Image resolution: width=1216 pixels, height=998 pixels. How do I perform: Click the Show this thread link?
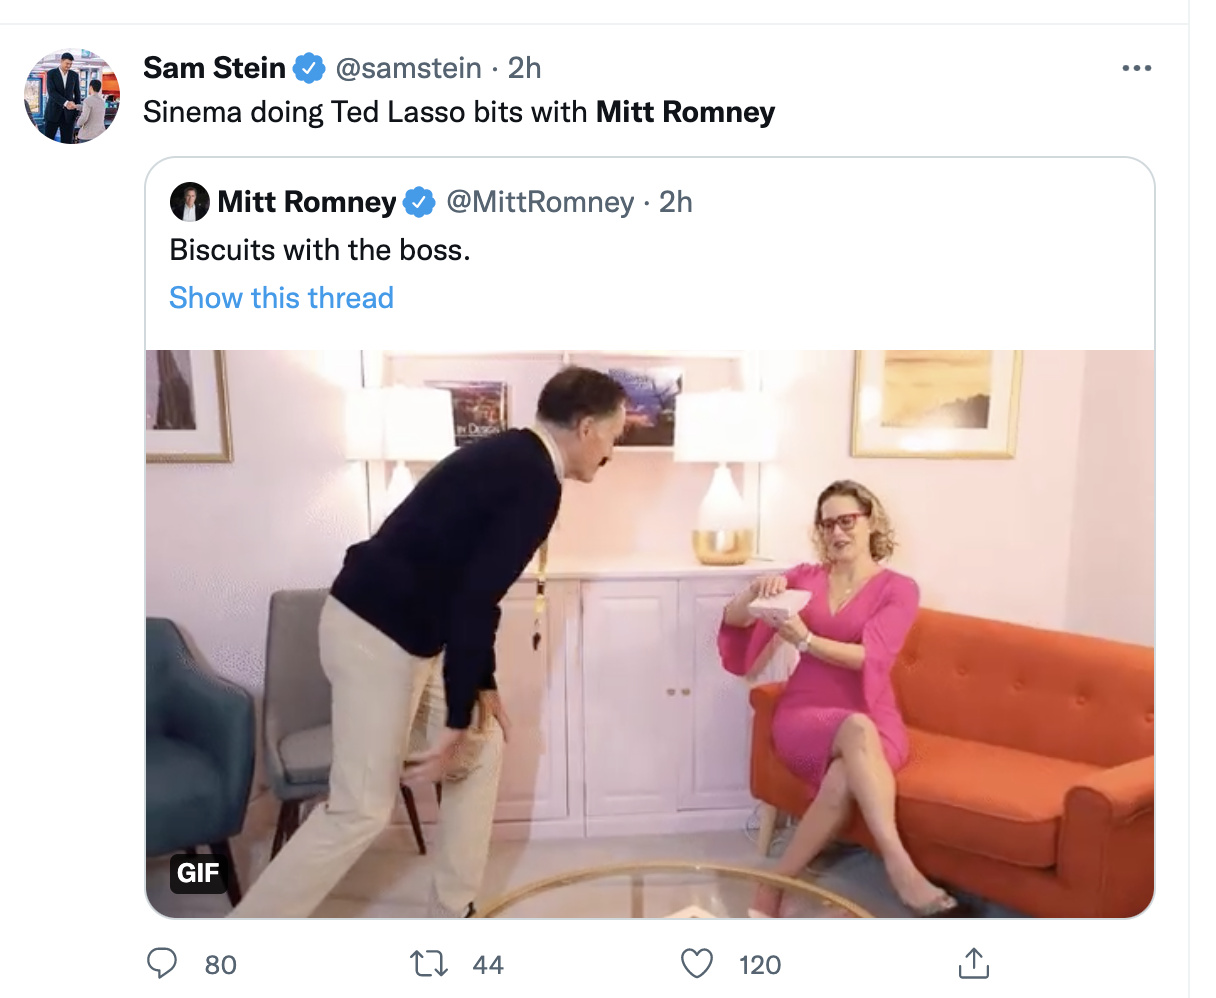click(281, 298)
